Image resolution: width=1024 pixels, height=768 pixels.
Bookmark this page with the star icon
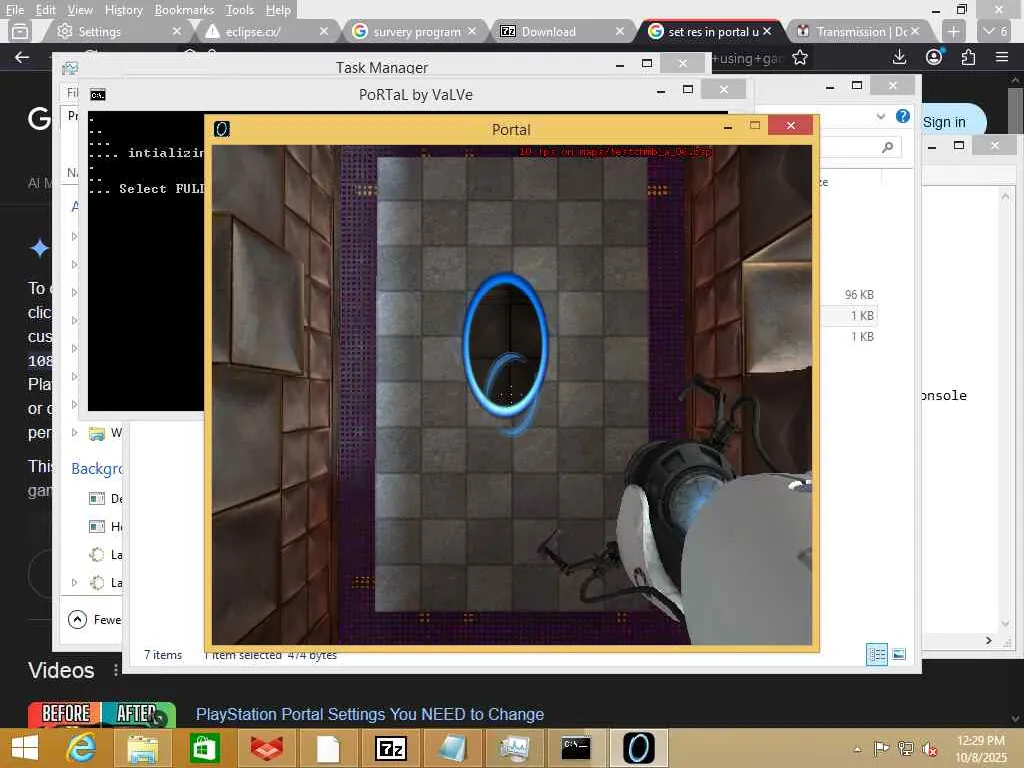[x=799, y=58]
